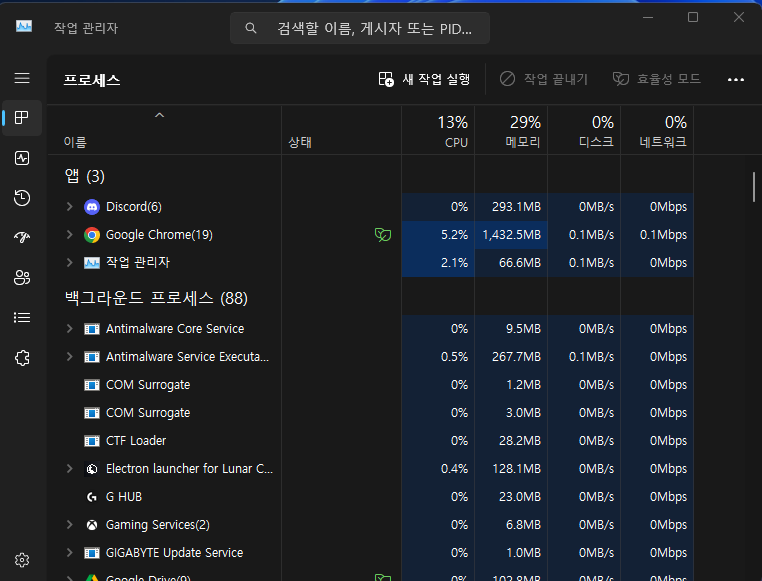Select the CTF Loader process name
The width and height of the screenshot is (762, 581).
point(136,441)
